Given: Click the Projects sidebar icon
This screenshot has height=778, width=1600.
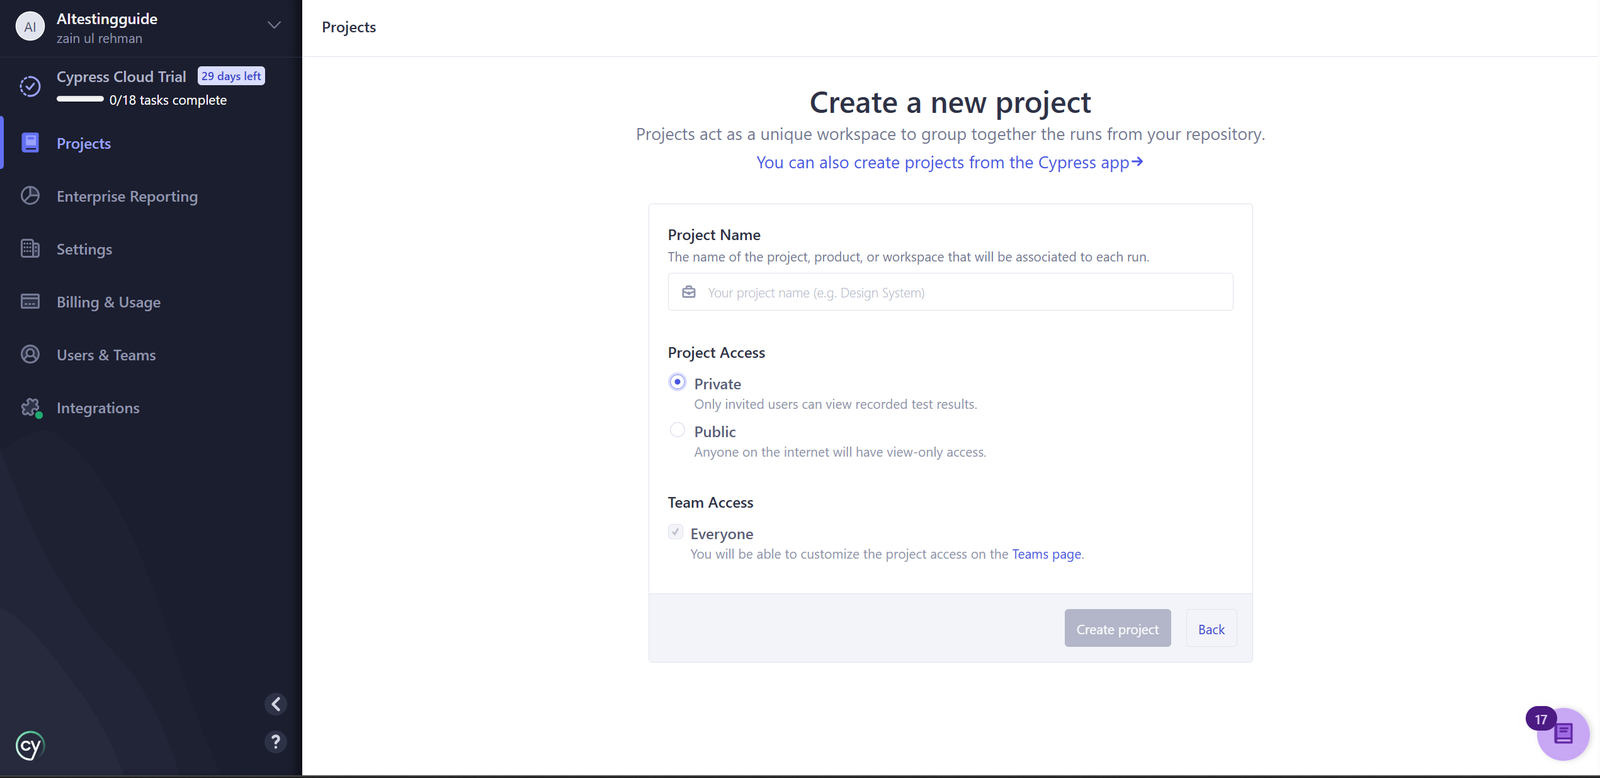Looking at the screenshot, I should [30, 143].
